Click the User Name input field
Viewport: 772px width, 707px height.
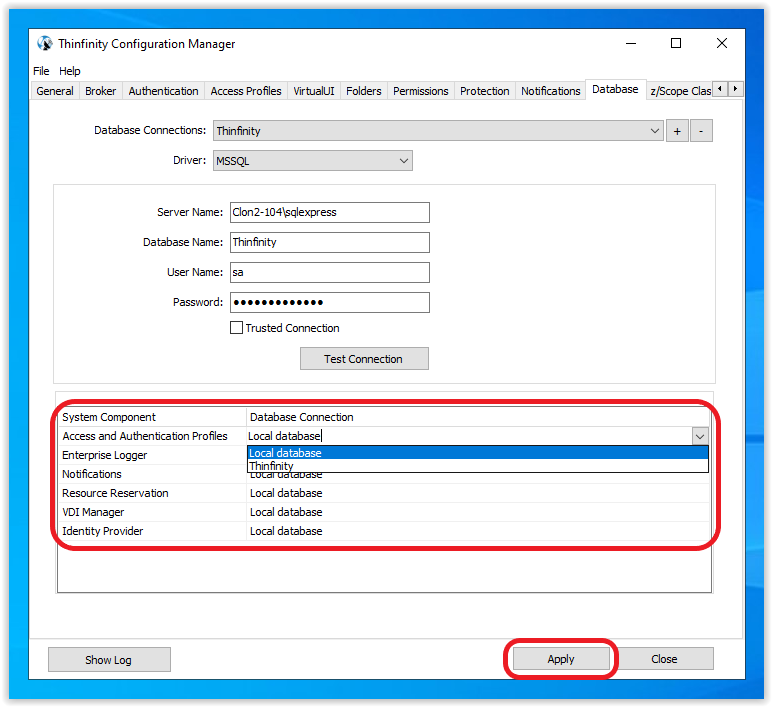tap(329, 272)
